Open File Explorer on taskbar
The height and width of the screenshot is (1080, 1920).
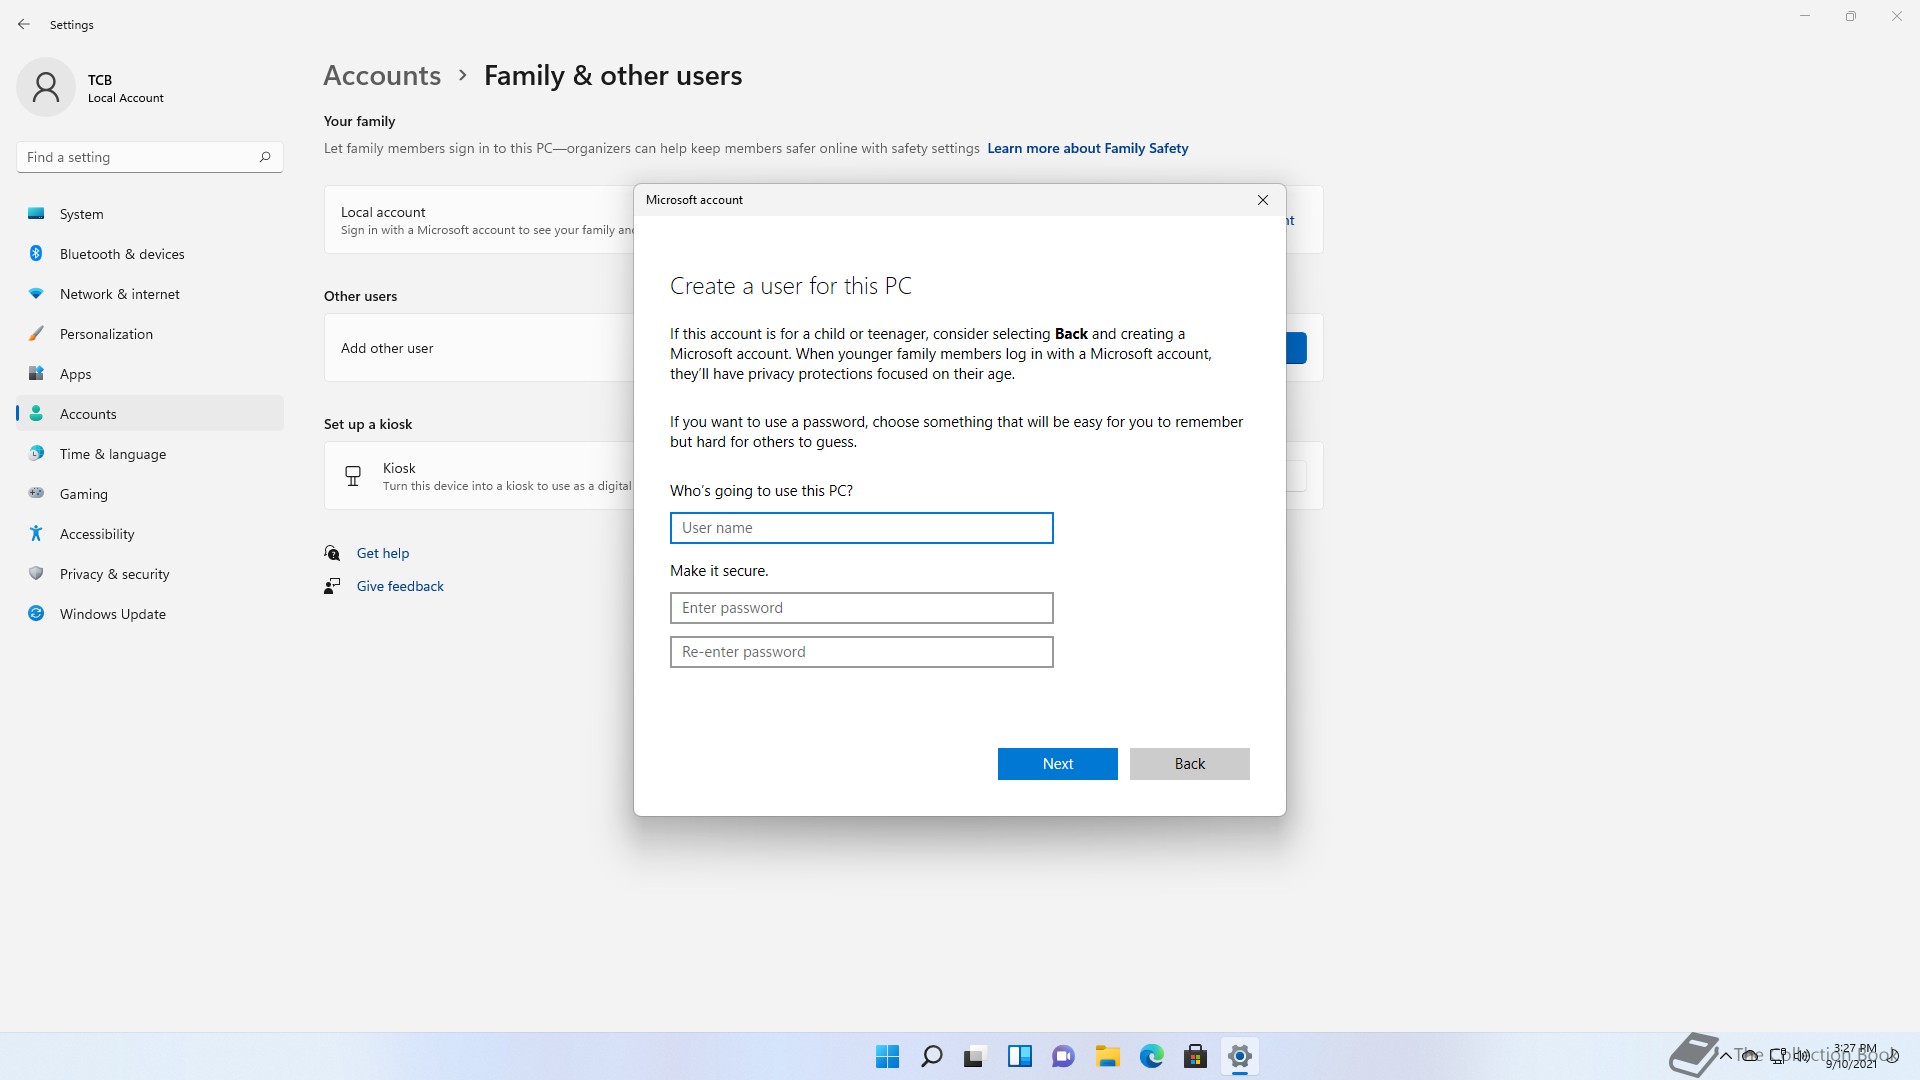[1107, 1056]
